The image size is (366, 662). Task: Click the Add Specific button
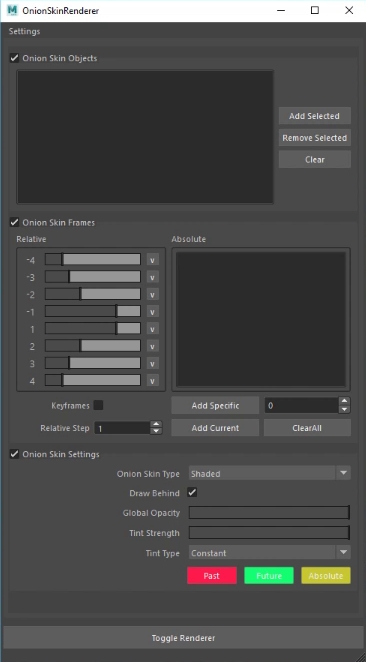coord(215,406)
